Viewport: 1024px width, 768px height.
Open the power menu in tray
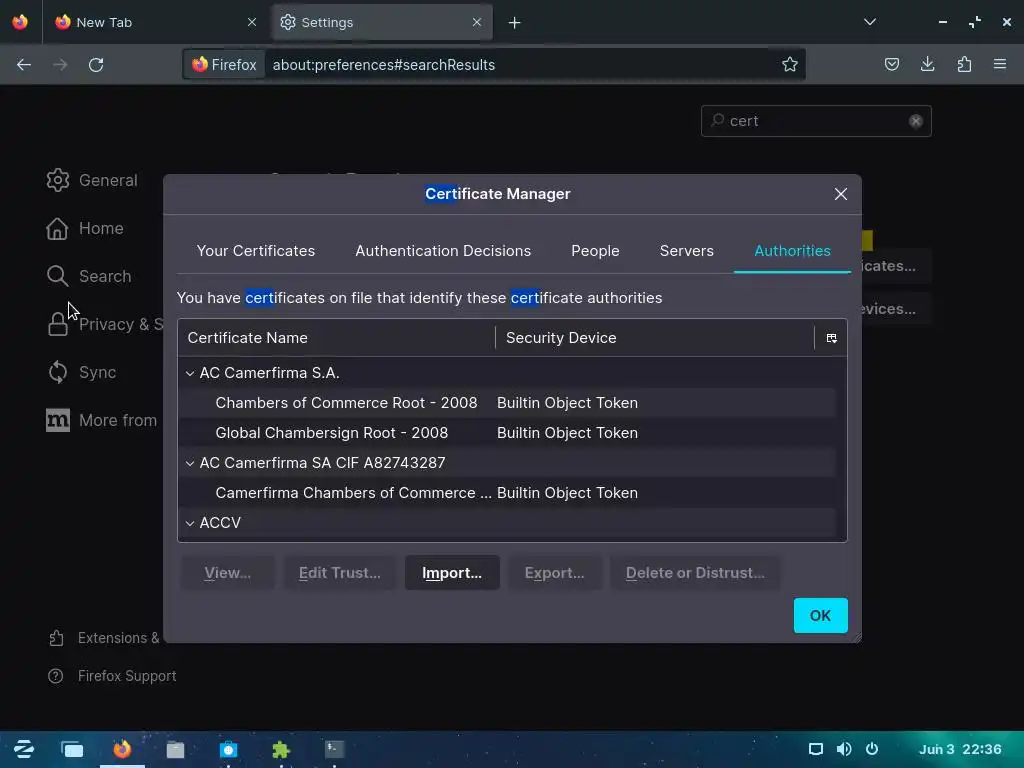click(872, 749)
